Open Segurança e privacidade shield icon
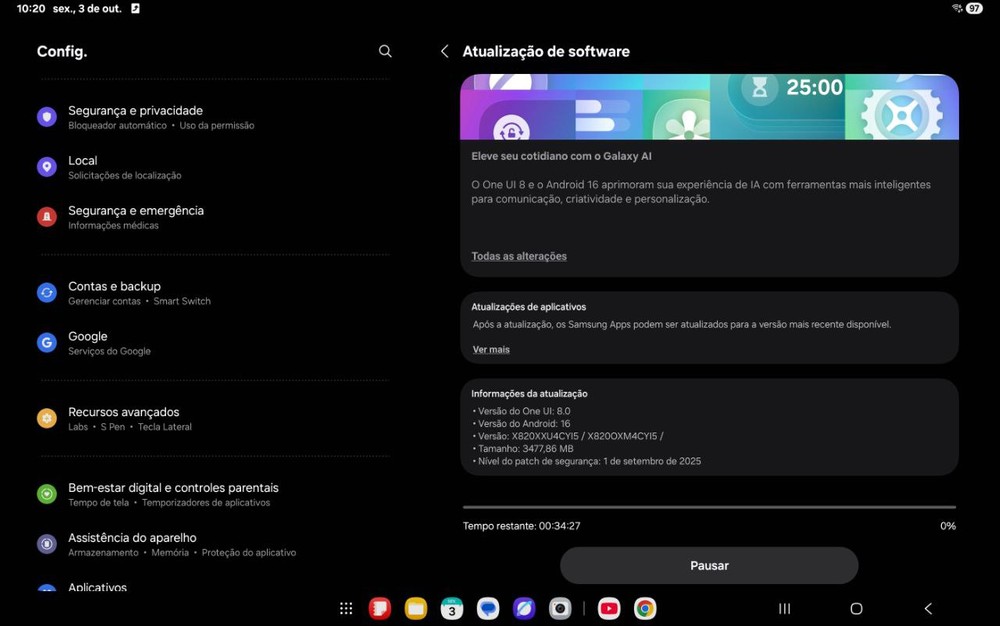Image resolution: width=1000 pixels, height=626 pixels. (47, 117)
